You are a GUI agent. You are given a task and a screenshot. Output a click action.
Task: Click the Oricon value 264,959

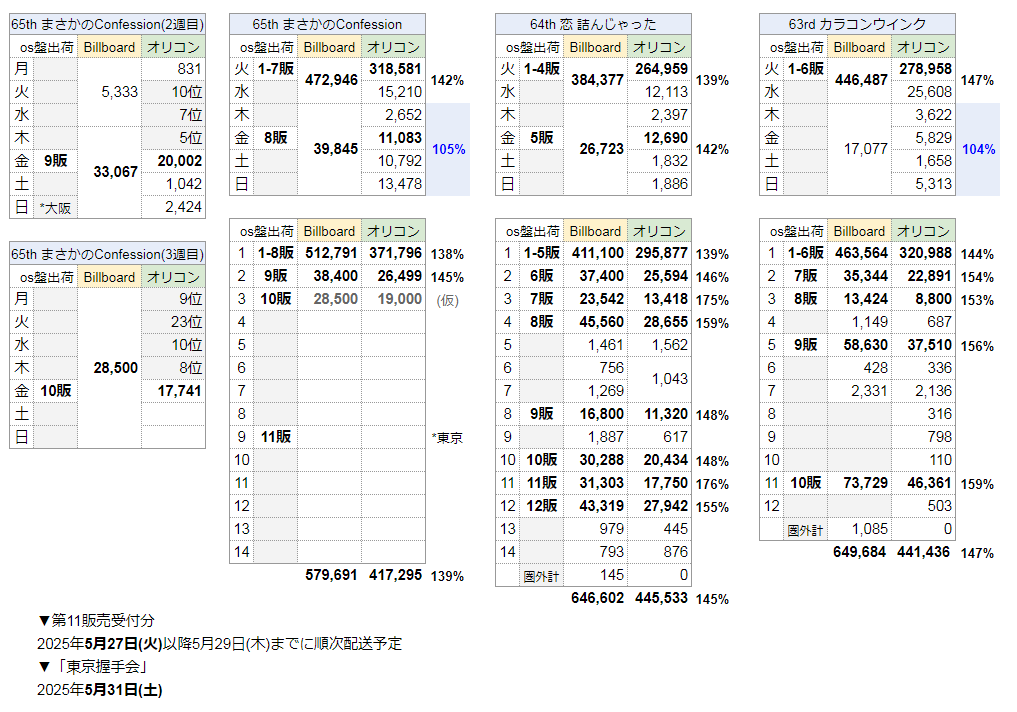pos(662,69)
